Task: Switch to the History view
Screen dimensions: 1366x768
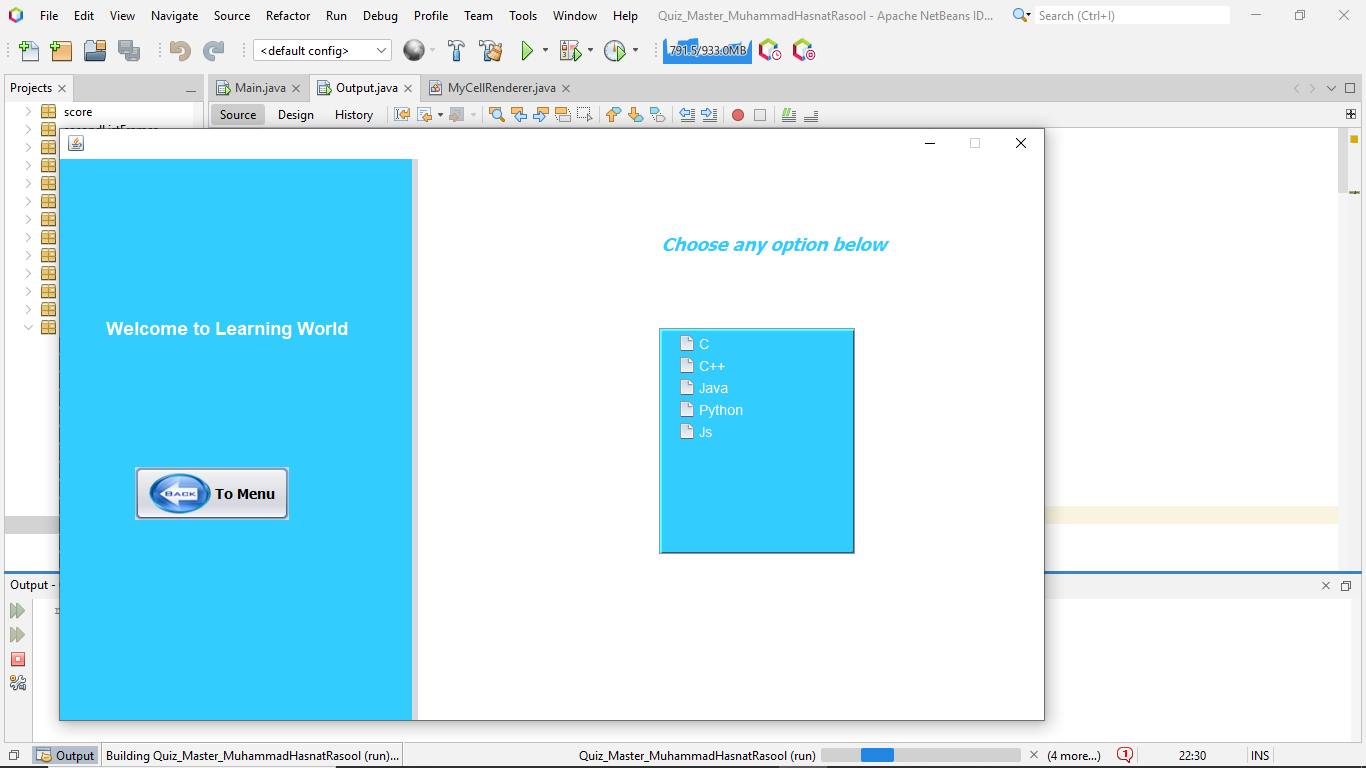Action: click(354, 115)
